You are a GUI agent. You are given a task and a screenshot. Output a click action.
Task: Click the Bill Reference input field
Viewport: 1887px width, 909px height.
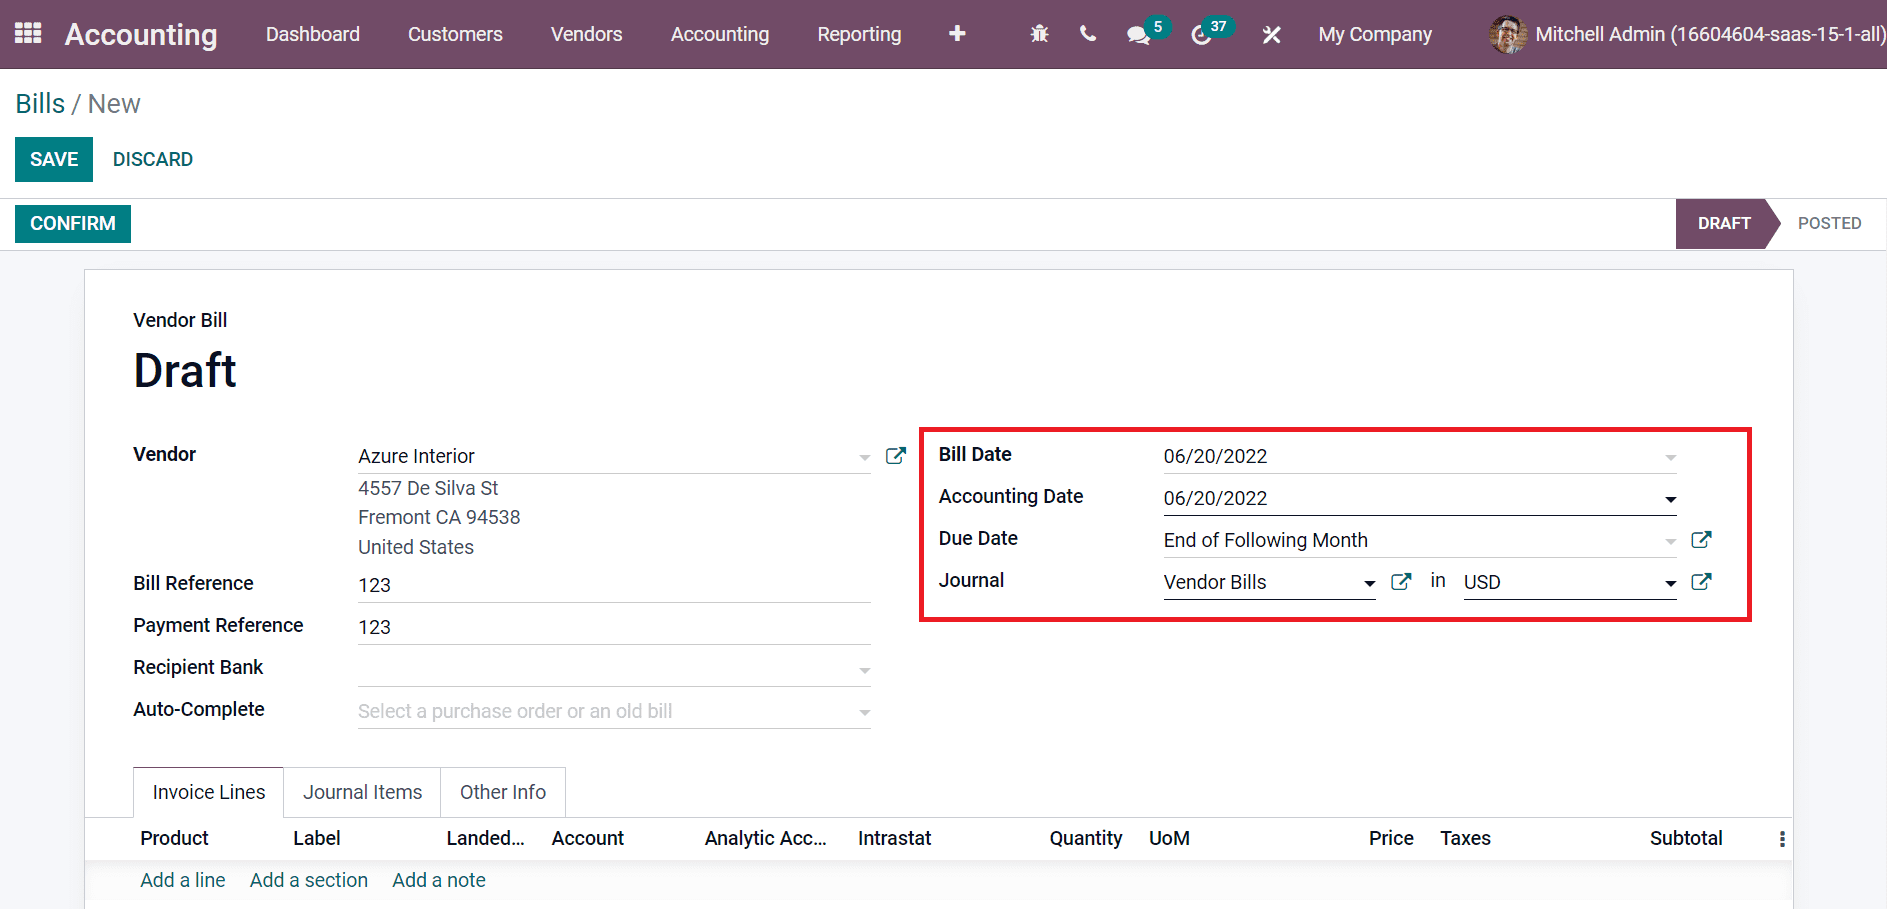pyautogui.click(x=613, y=585)
